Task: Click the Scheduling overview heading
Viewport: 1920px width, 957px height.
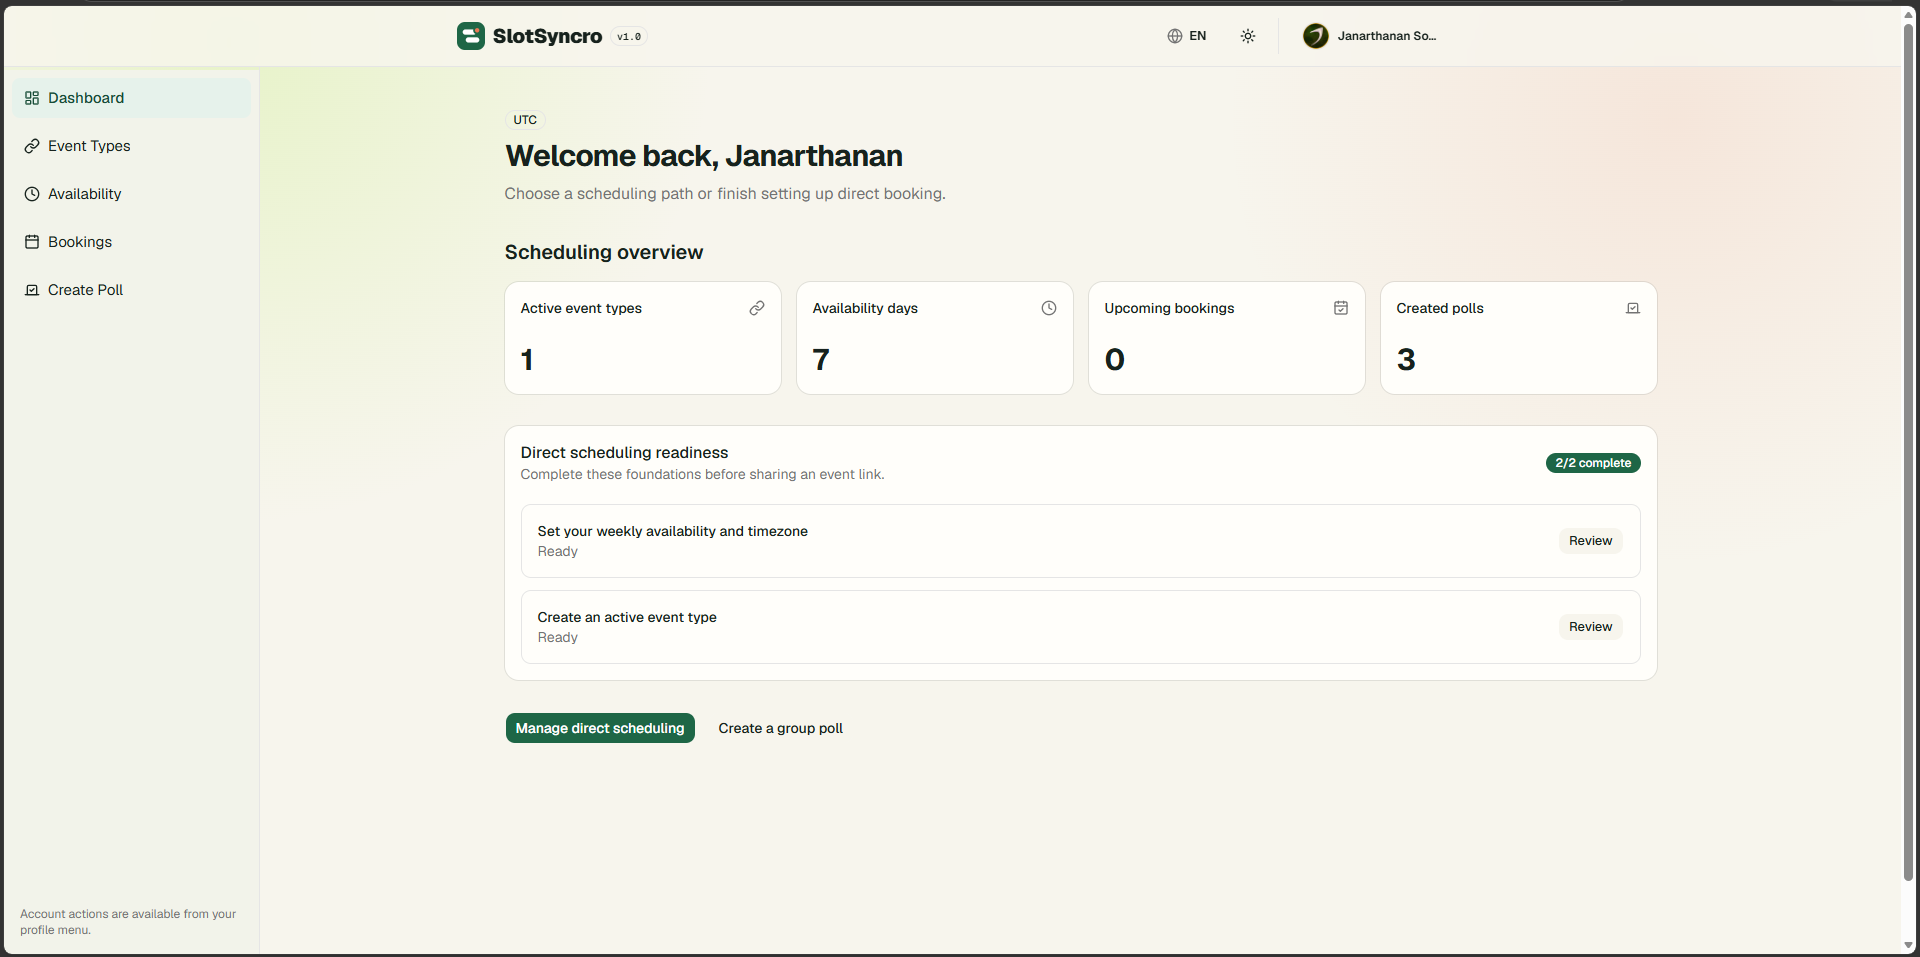Action: pos(604,252)
